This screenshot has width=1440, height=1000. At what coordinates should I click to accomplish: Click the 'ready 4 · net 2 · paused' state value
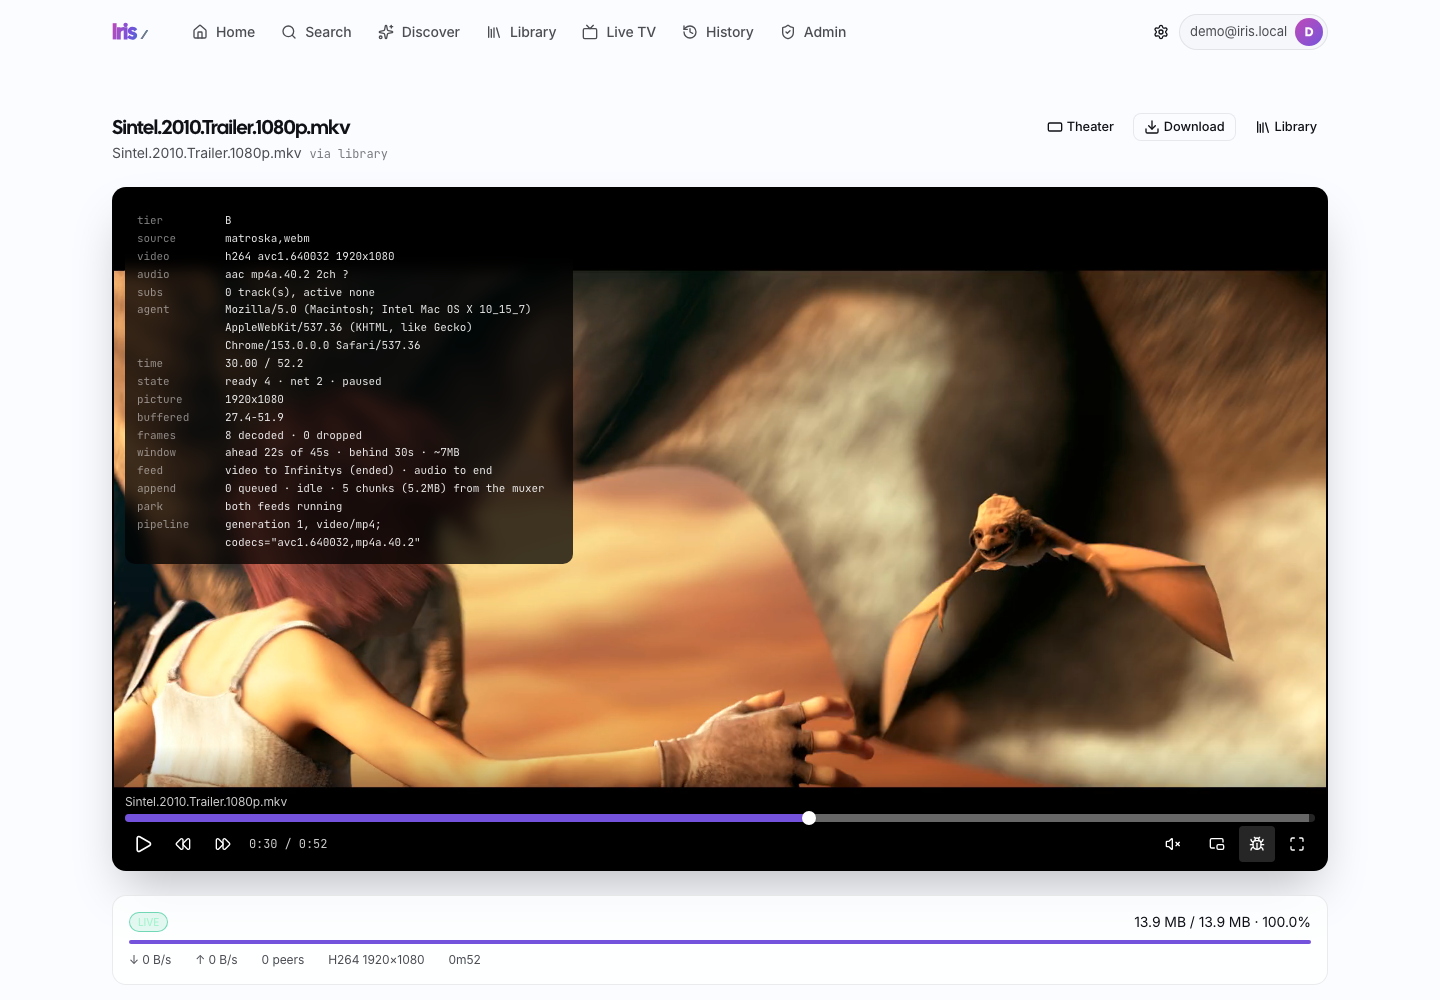pos(303,382)
